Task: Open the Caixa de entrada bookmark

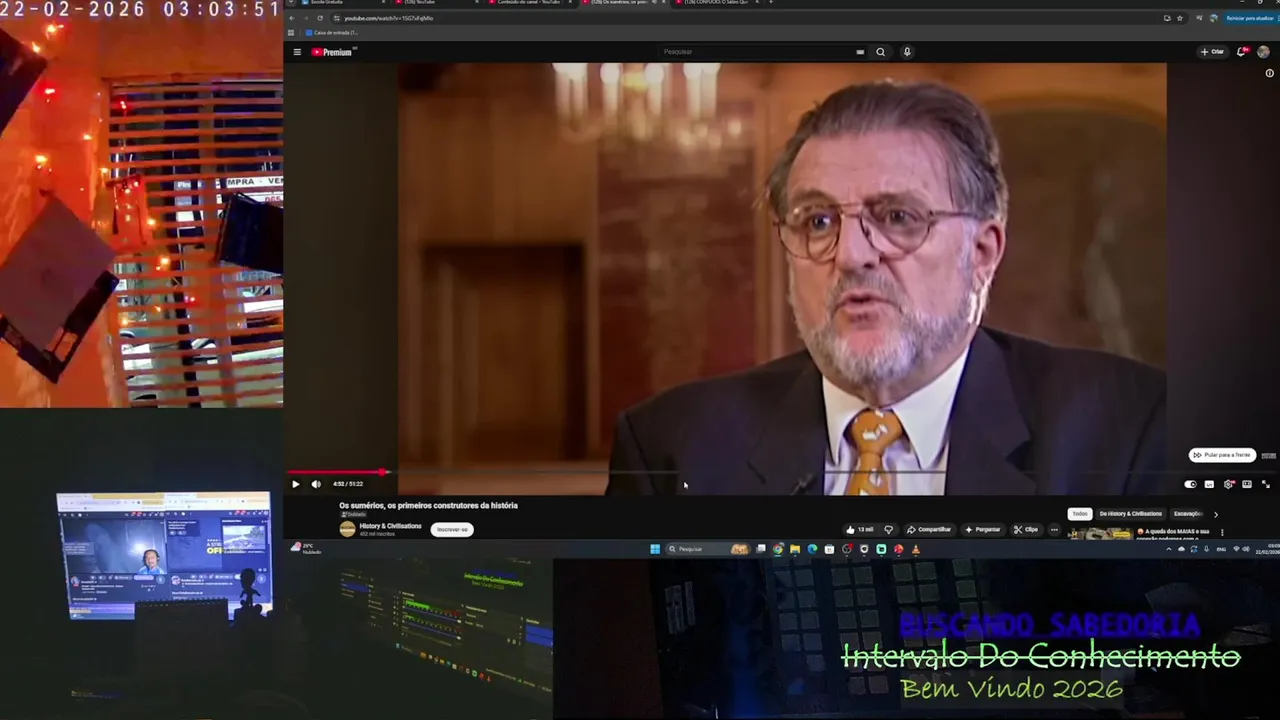Action: (332, 33)
